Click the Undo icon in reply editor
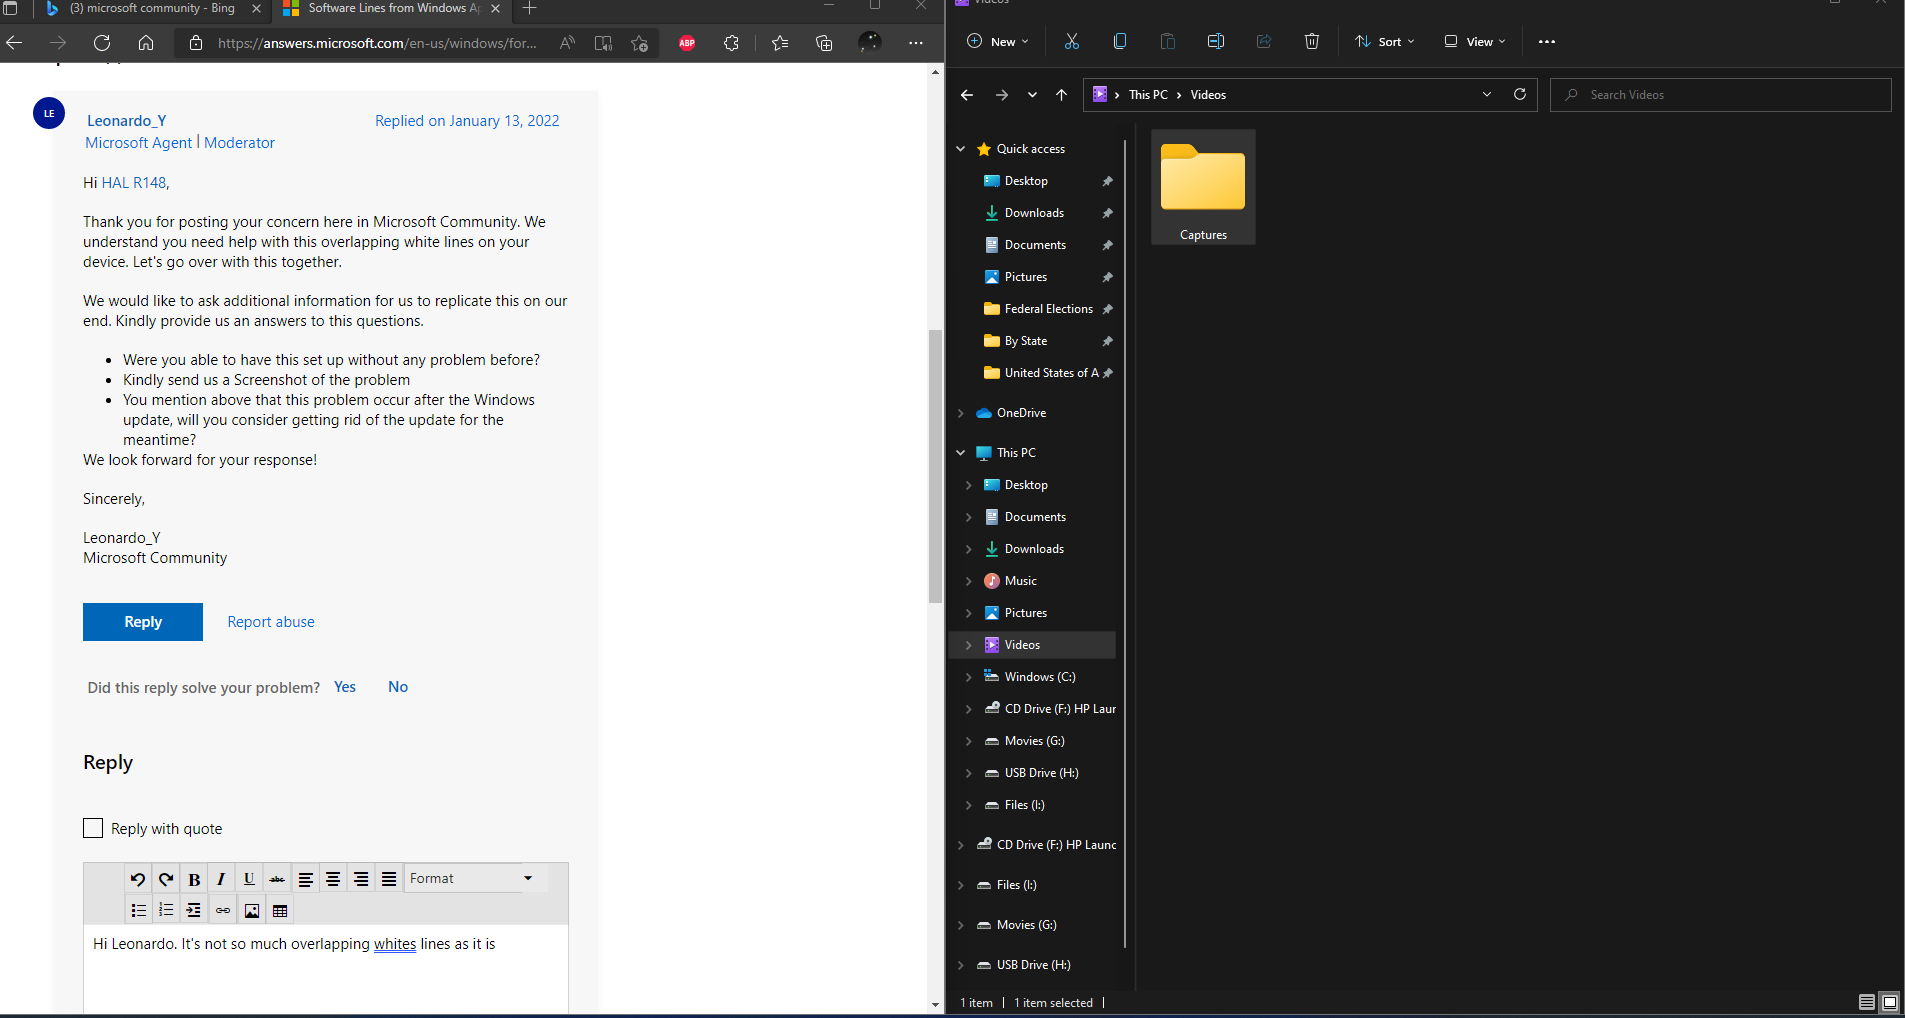Screen dimensions: 1905x1018 [x=138, y=879]
